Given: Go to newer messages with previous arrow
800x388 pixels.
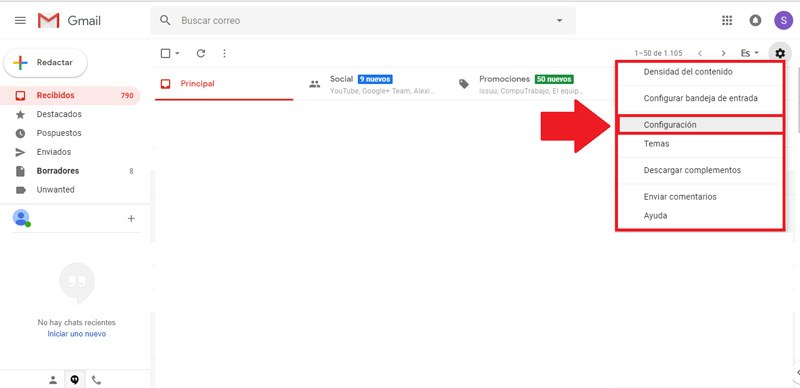Looking at the screenshot, I should (700, 53).
